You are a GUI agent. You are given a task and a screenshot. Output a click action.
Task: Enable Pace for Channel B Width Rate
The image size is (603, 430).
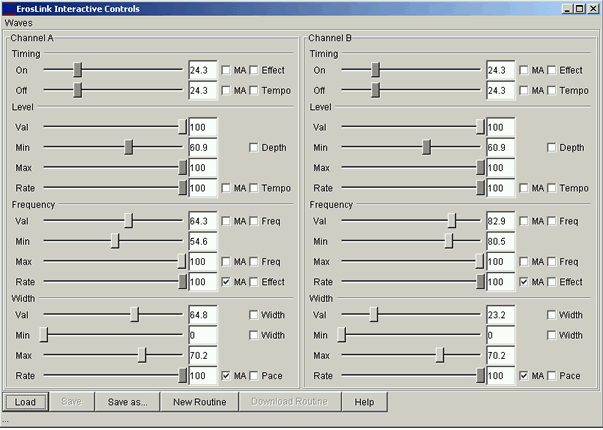(x=551, y=376)
